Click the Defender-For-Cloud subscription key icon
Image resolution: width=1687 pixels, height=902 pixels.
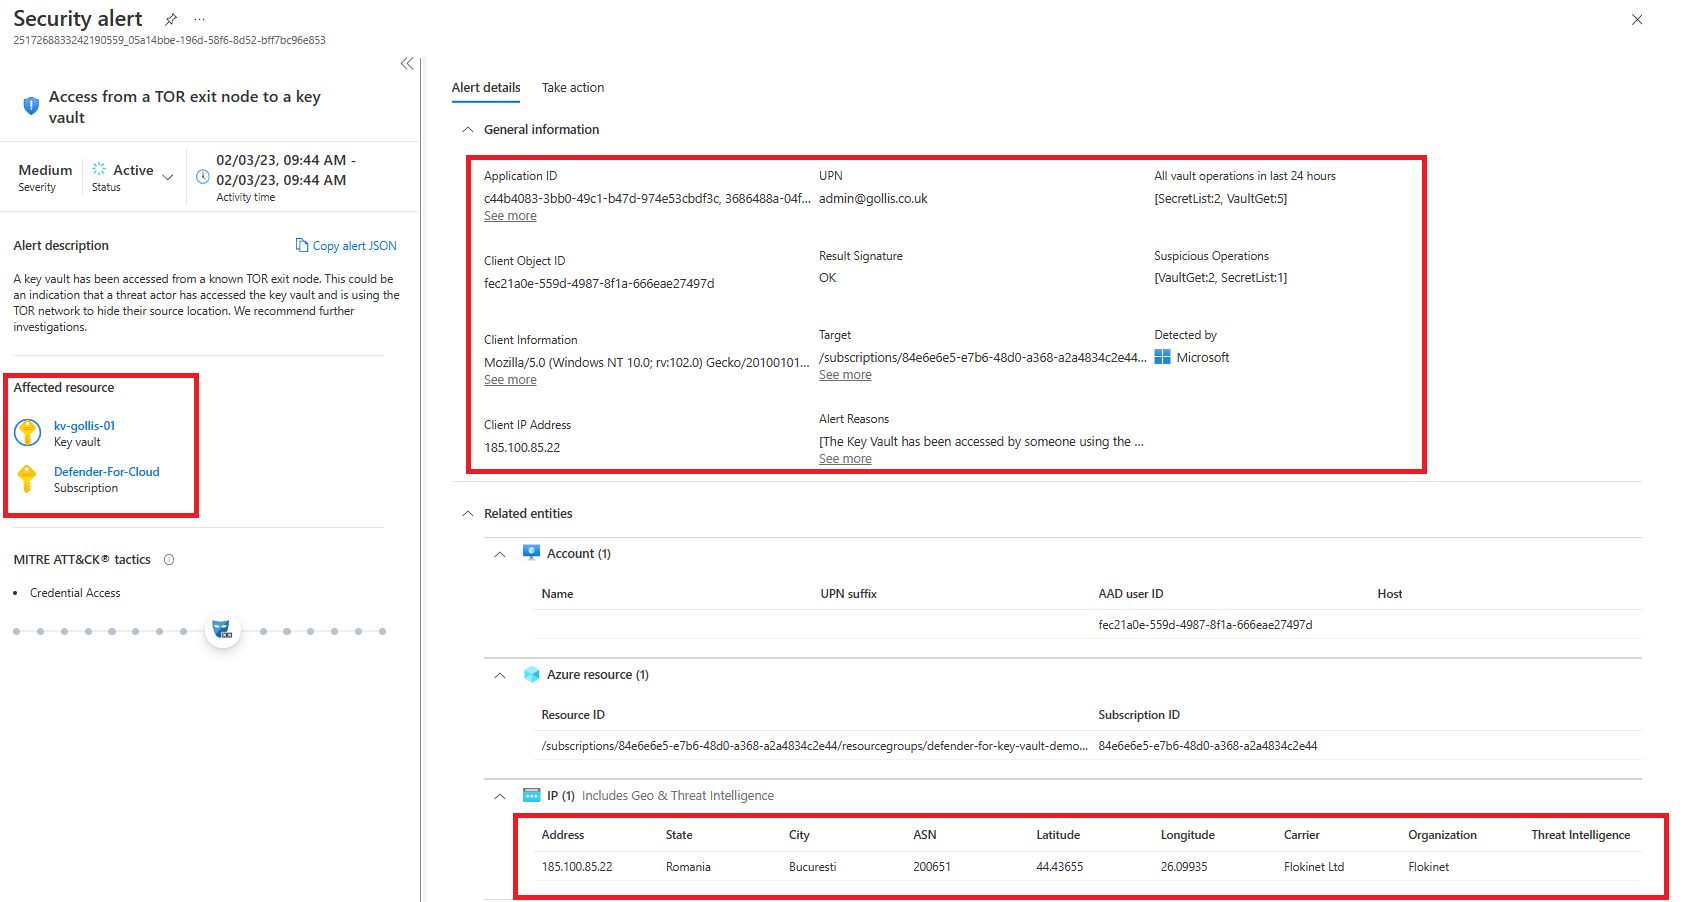click(27, 479)
